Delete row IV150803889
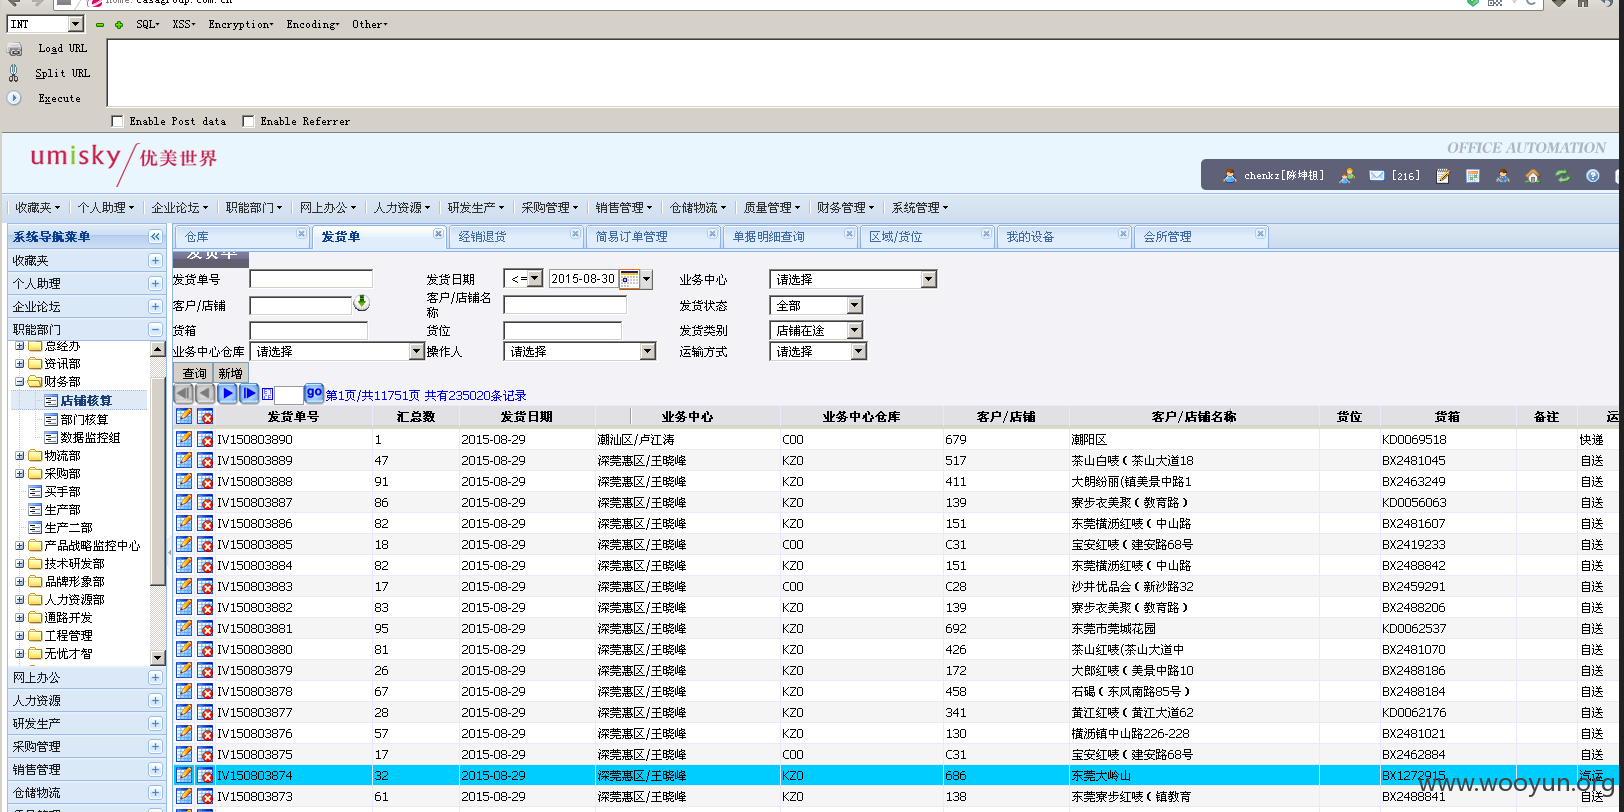This screenshot has height=812, width=1624. pyautogui.click(x=205, y=460)
